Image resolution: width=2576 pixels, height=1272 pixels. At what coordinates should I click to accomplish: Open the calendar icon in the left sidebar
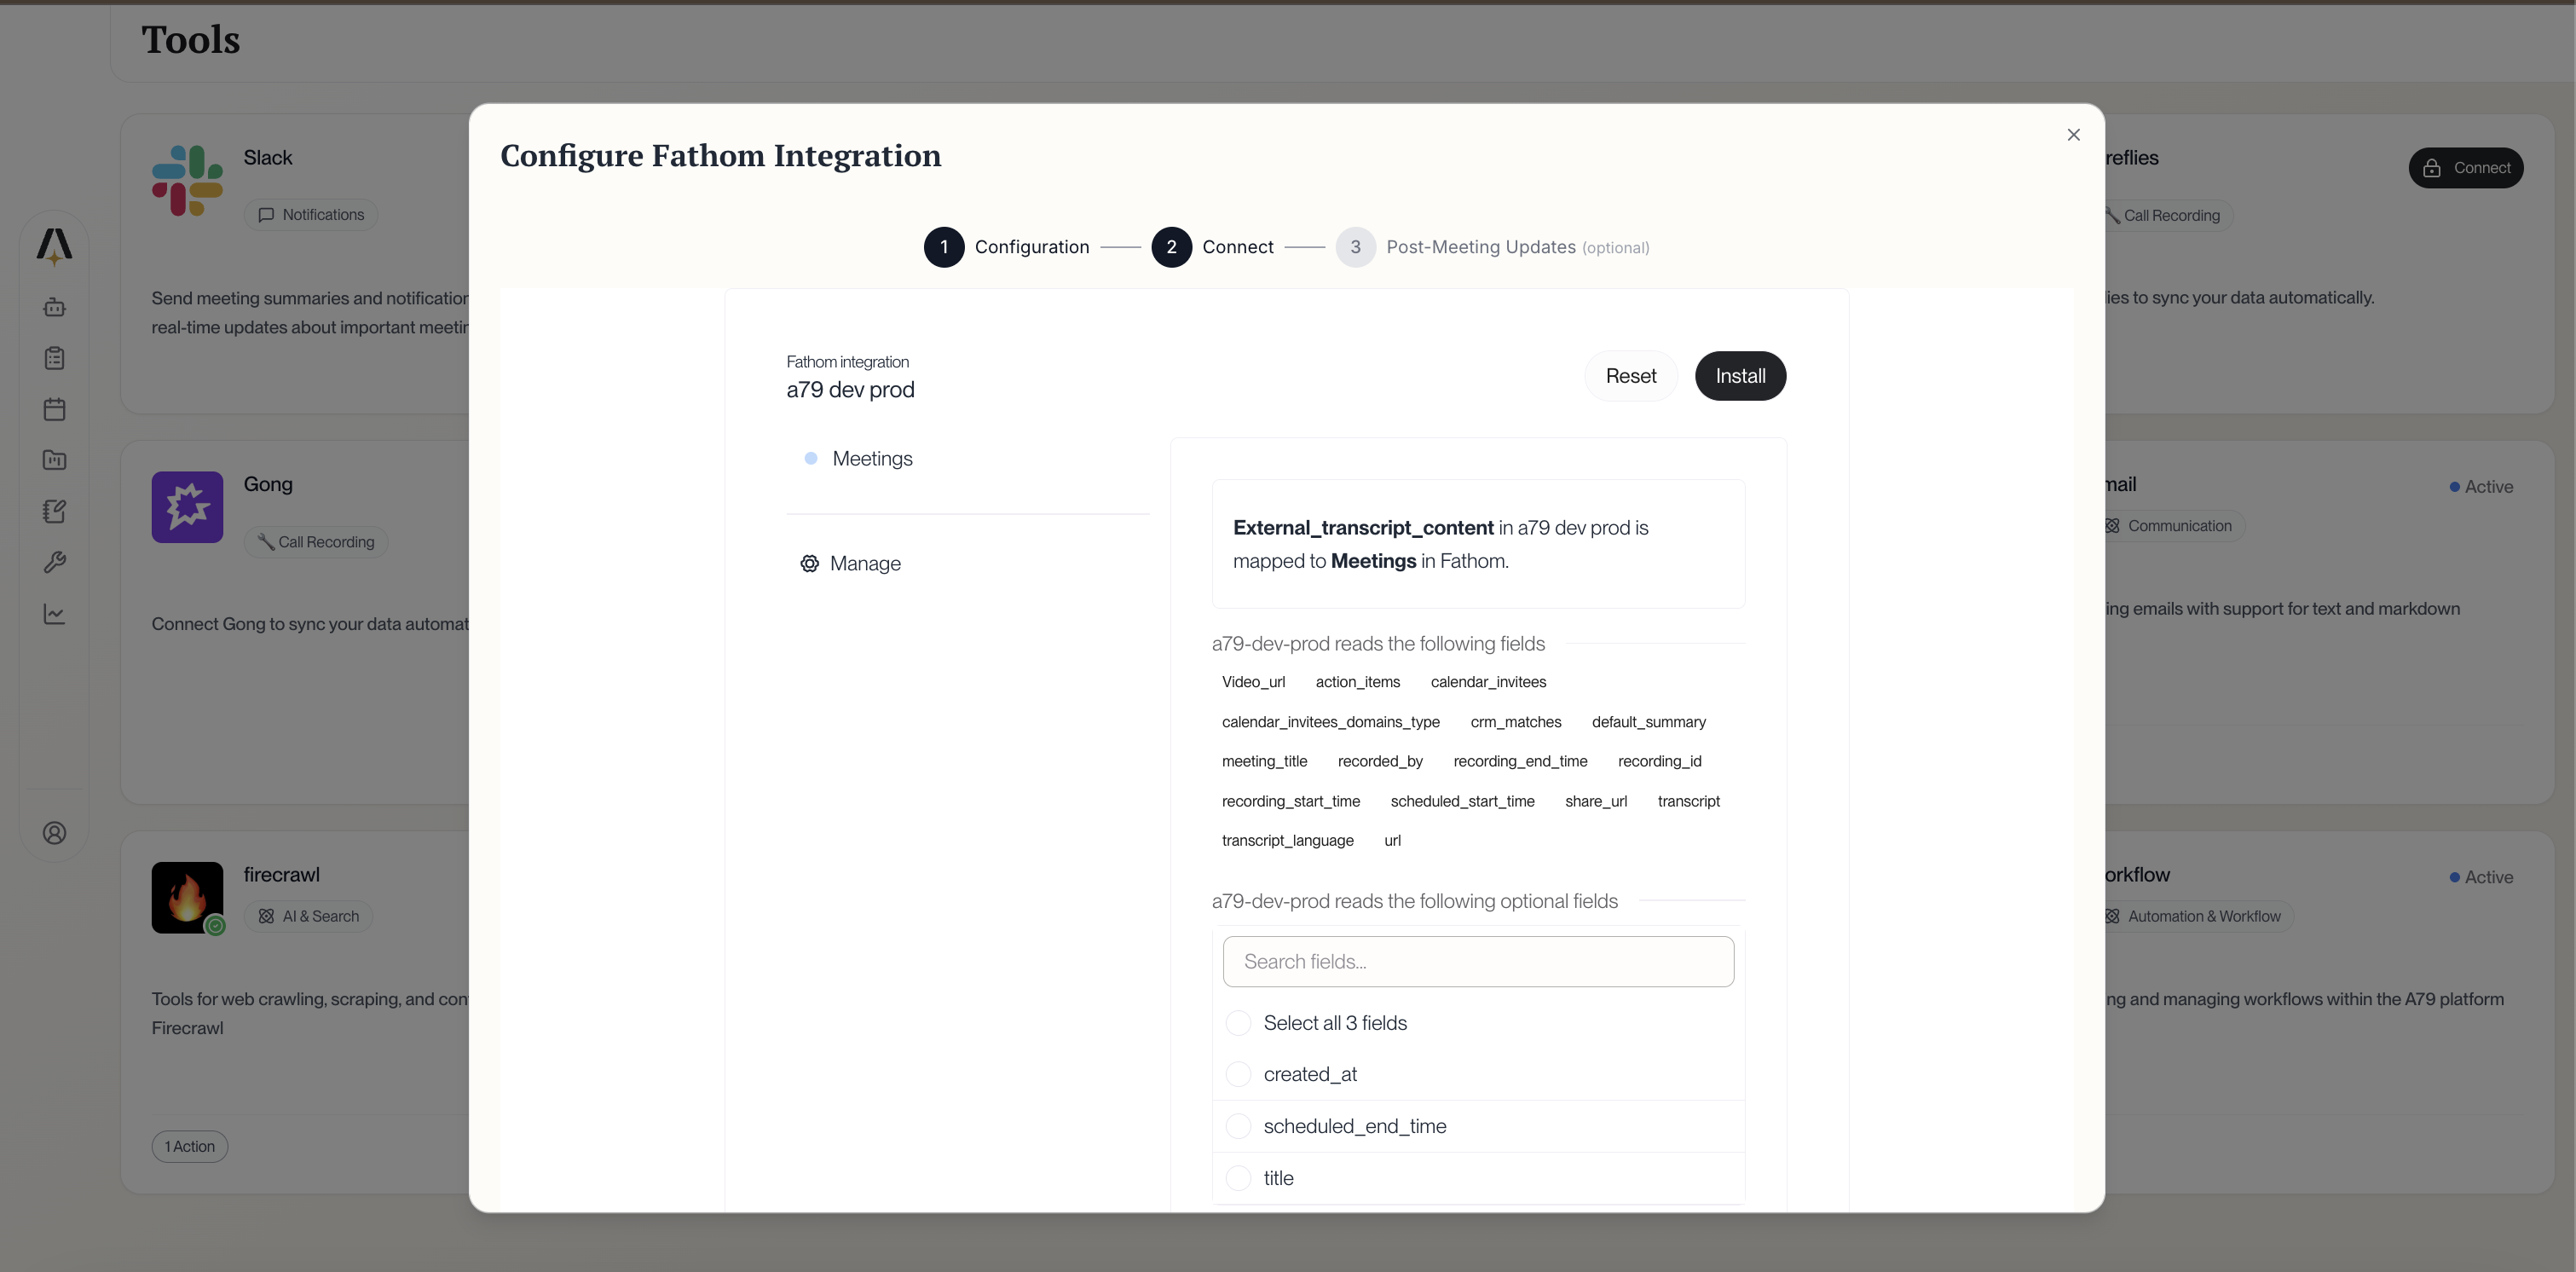click(54, 409)
